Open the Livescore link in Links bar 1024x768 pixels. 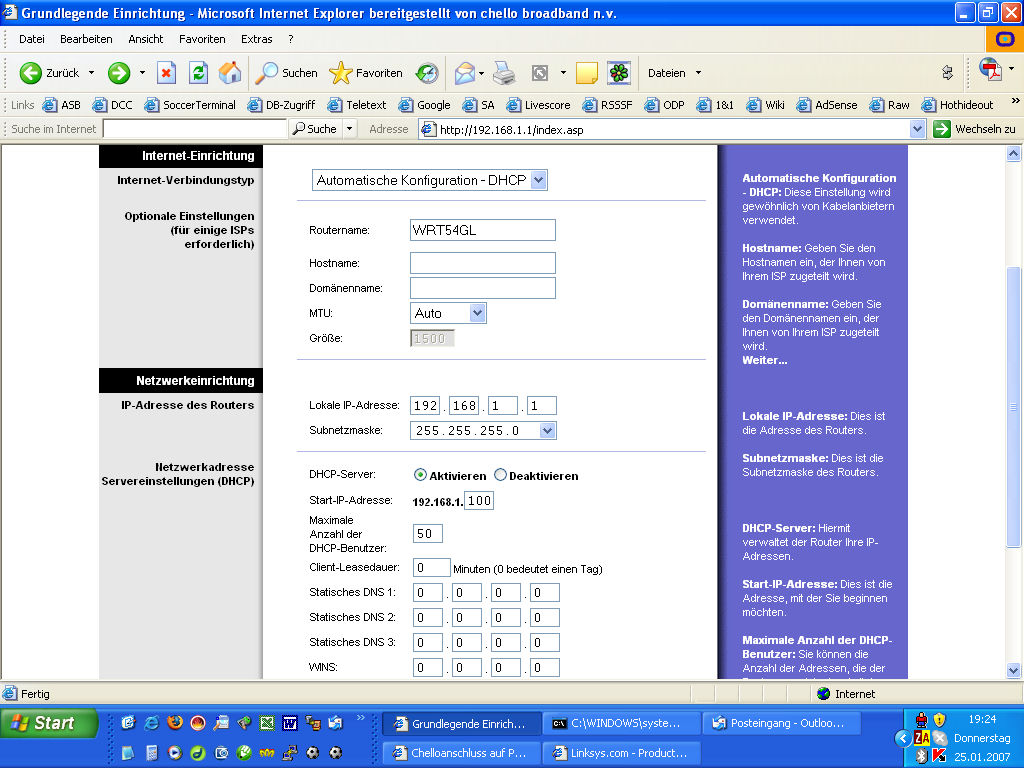click(539, 104)
